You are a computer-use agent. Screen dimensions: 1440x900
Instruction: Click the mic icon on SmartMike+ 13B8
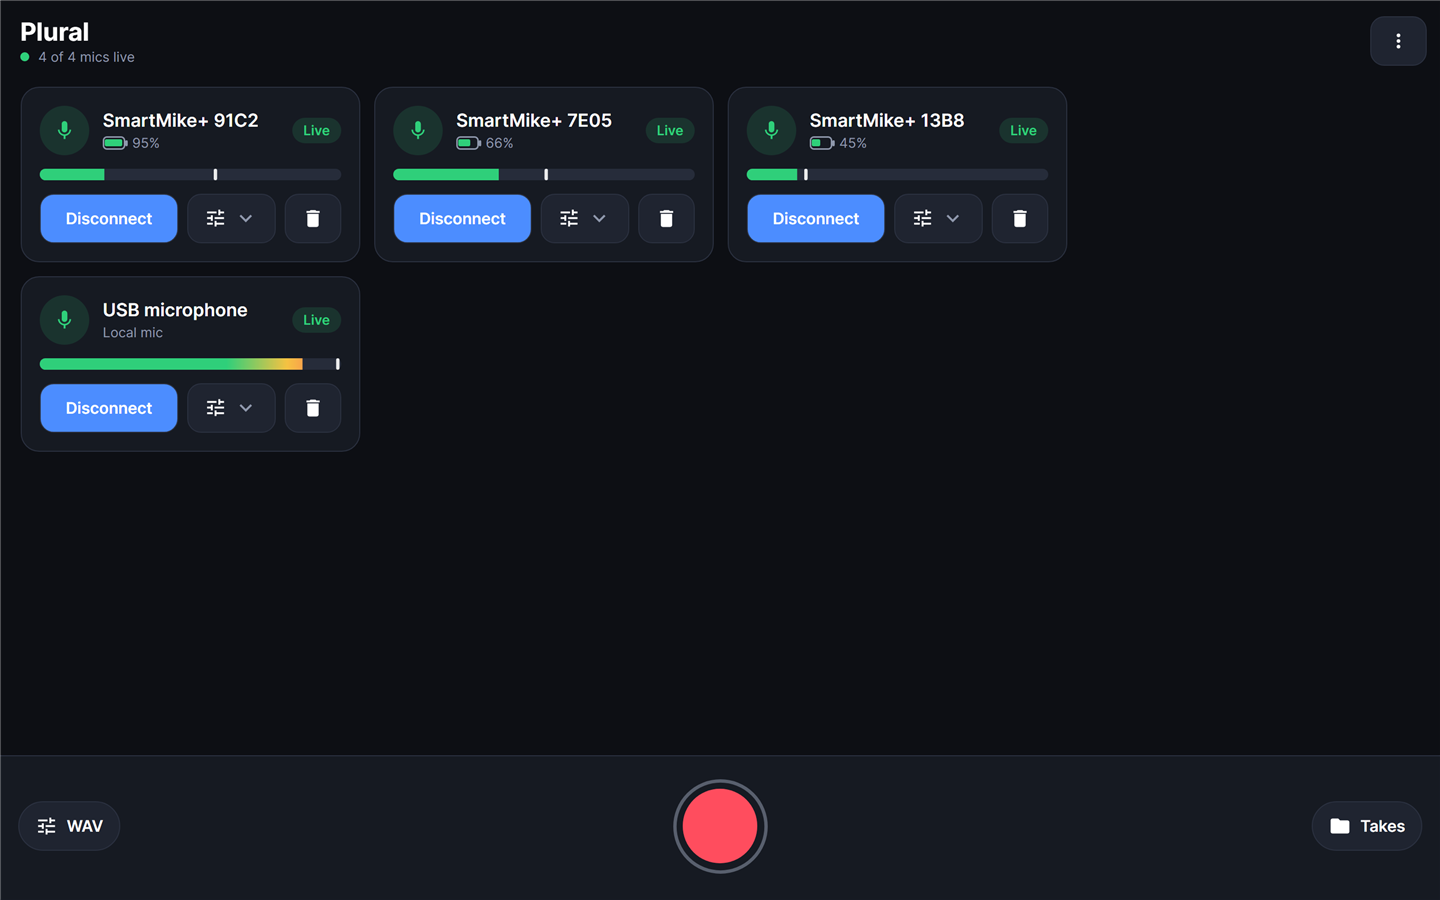pyautogui.click(x=771, y=130)
